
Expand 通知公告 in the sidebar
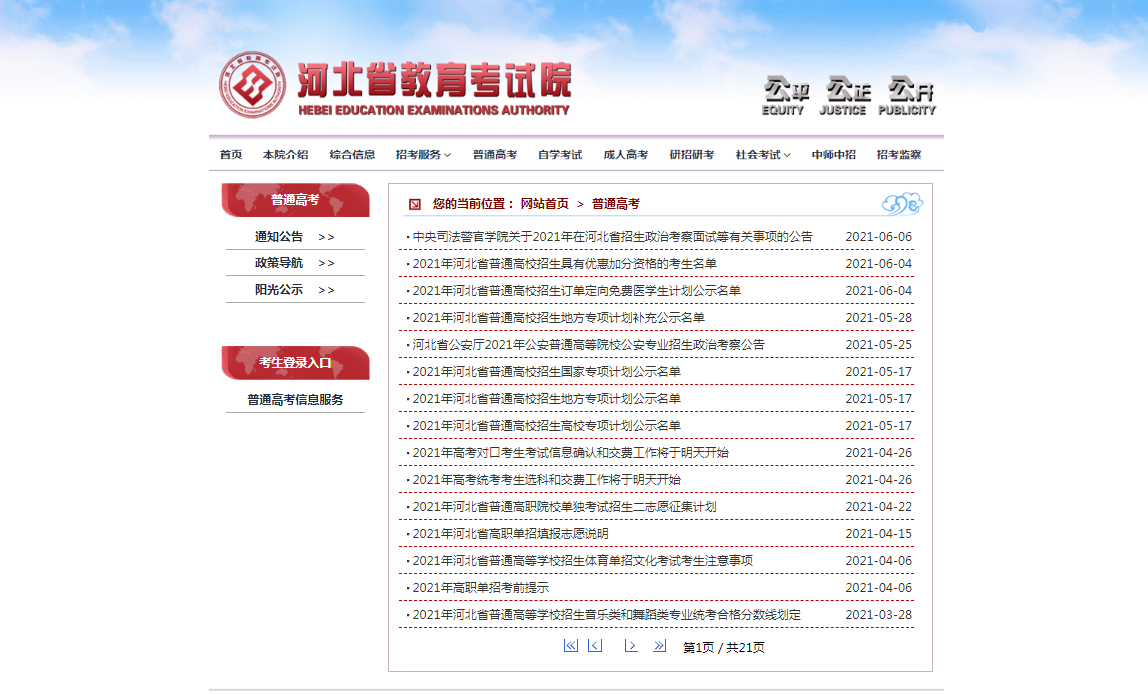(294, 237)
